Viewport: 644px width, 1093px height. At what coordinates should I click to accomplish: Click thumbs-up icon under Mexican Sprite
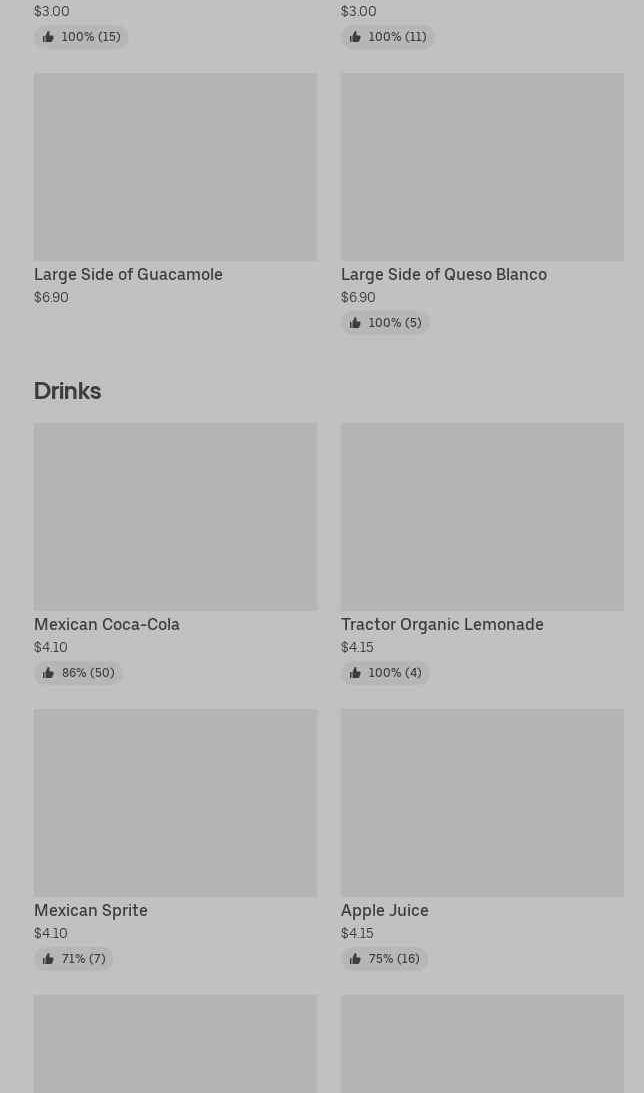(48, 959)
